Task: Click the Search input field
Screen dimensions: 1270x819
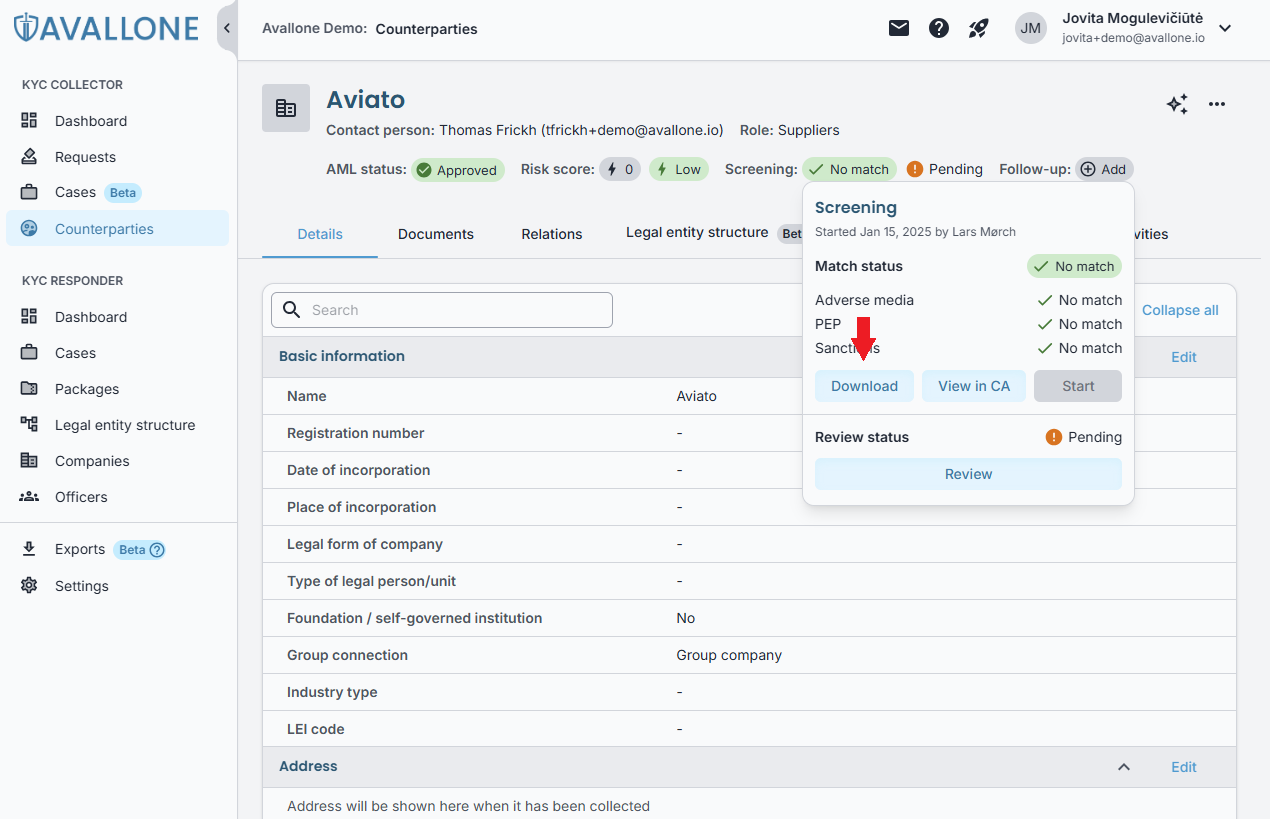Action: (442, 310)
